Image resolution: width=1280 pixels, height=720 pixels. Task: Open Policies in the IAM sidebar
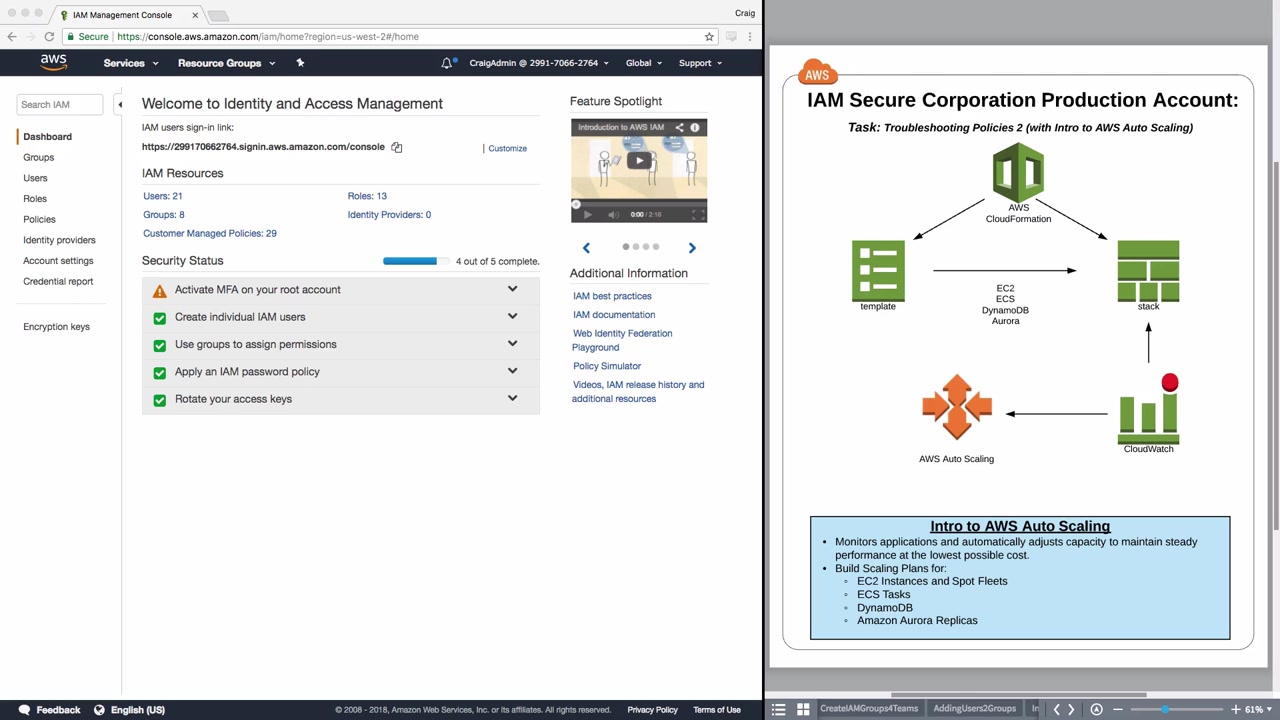39,219
